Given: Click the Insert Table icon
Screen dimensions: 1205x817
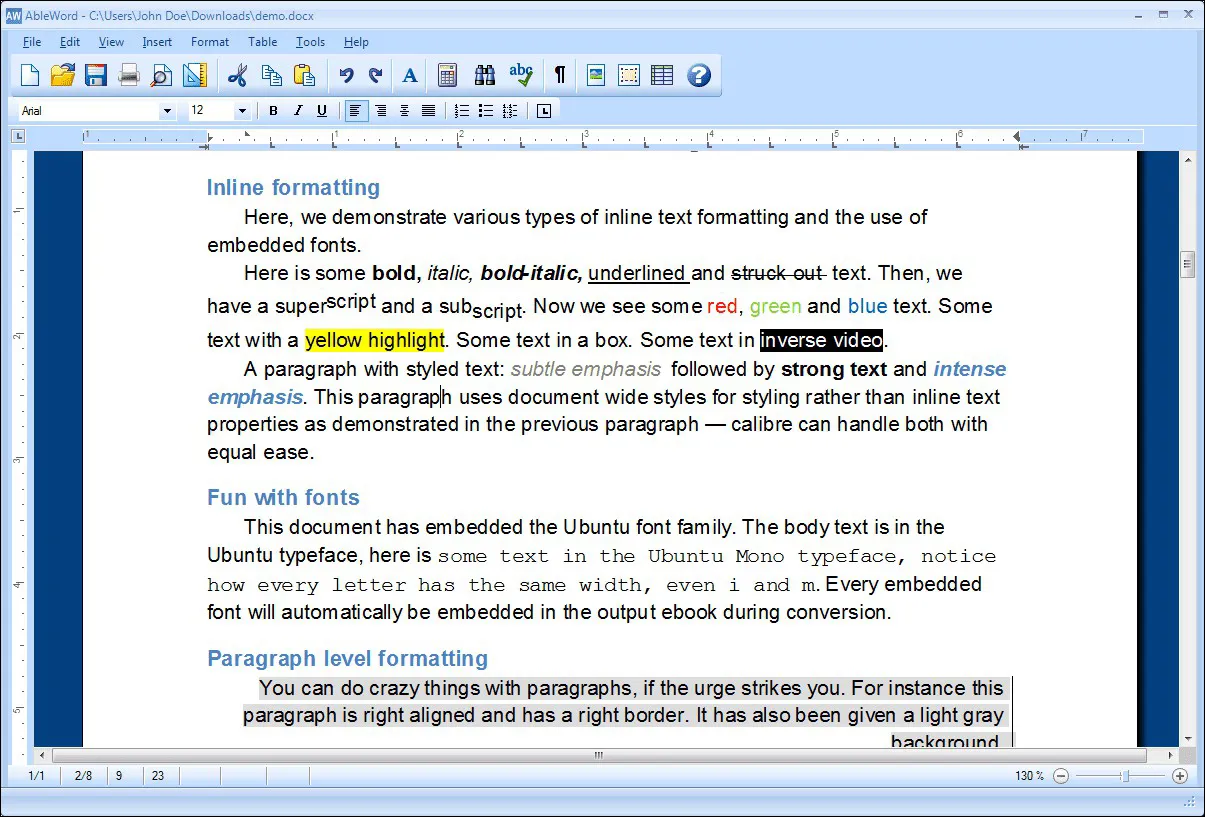Looking at the screenshot, I should [661, 75].
